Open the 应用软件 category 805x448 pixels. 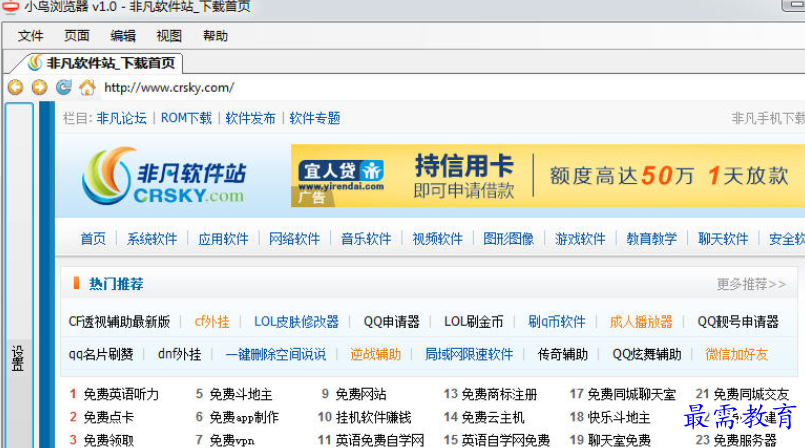[x=223, y=239]
